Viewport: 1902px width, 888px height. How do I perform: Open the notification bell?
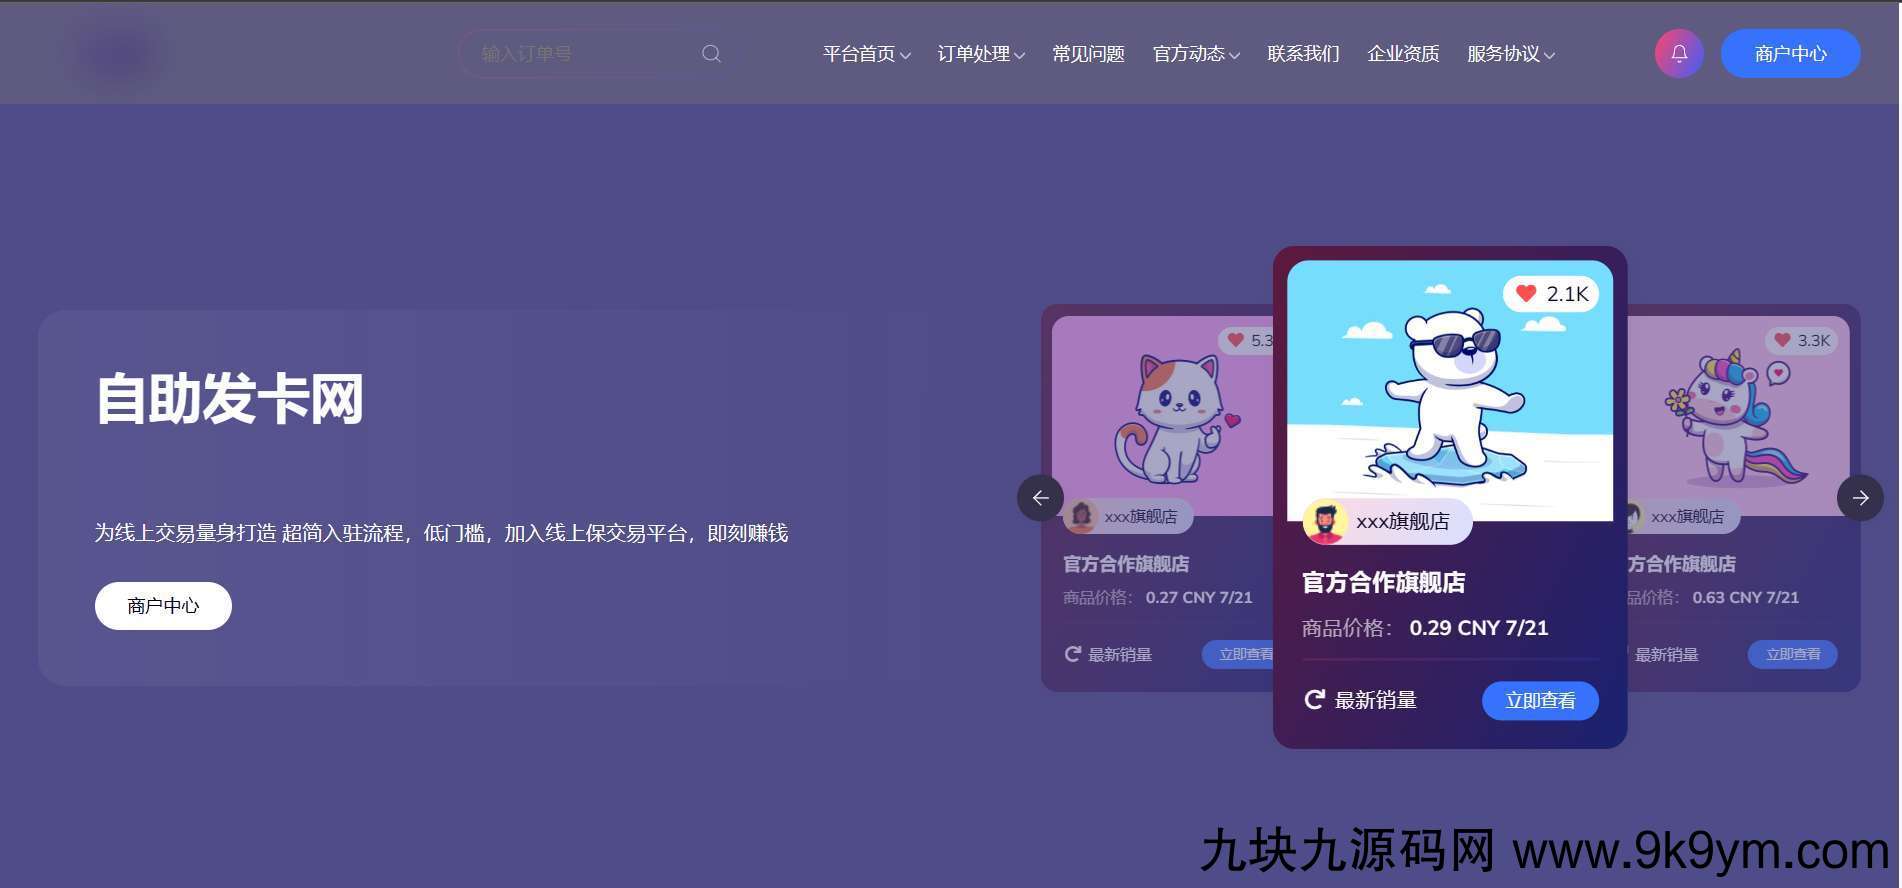pos(1679,54)
